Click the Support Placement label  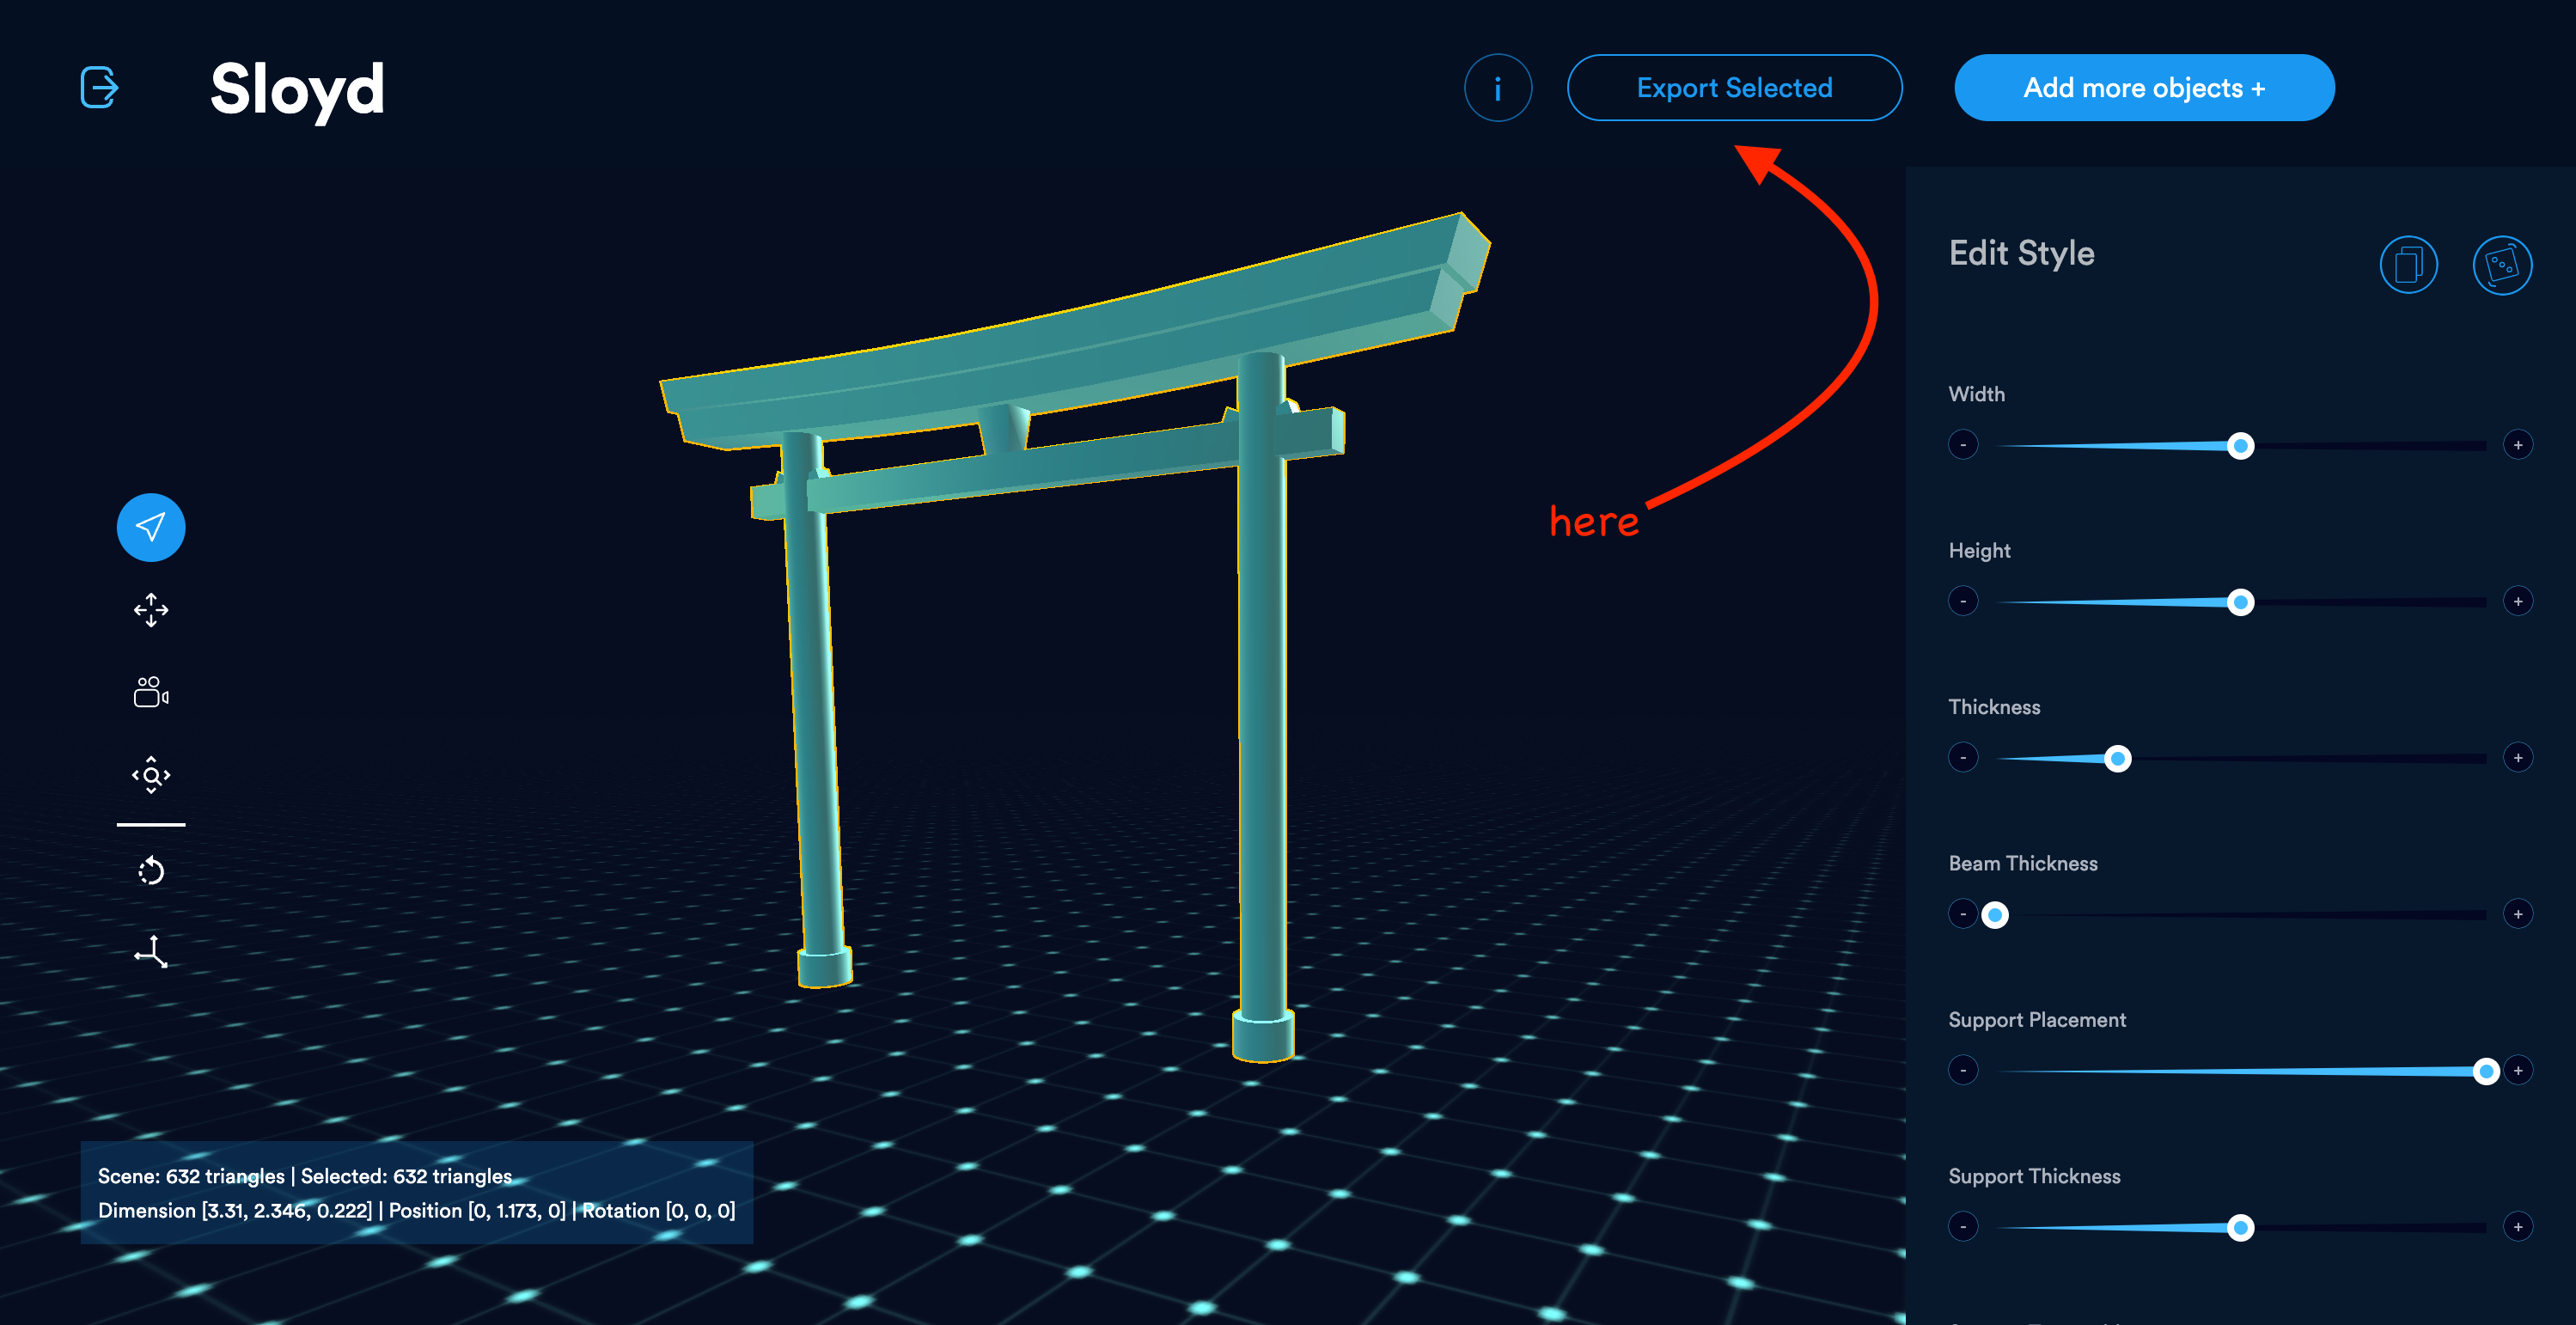[x=2036, y=1021]
